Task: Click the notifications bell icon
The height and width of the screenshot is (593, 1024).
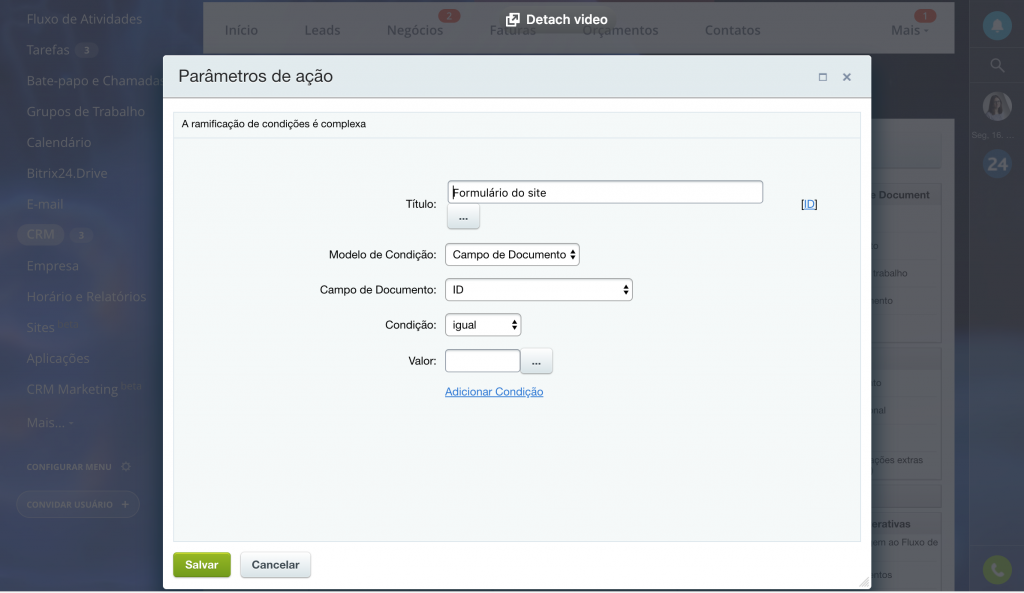Action: (x=997, y=26)
